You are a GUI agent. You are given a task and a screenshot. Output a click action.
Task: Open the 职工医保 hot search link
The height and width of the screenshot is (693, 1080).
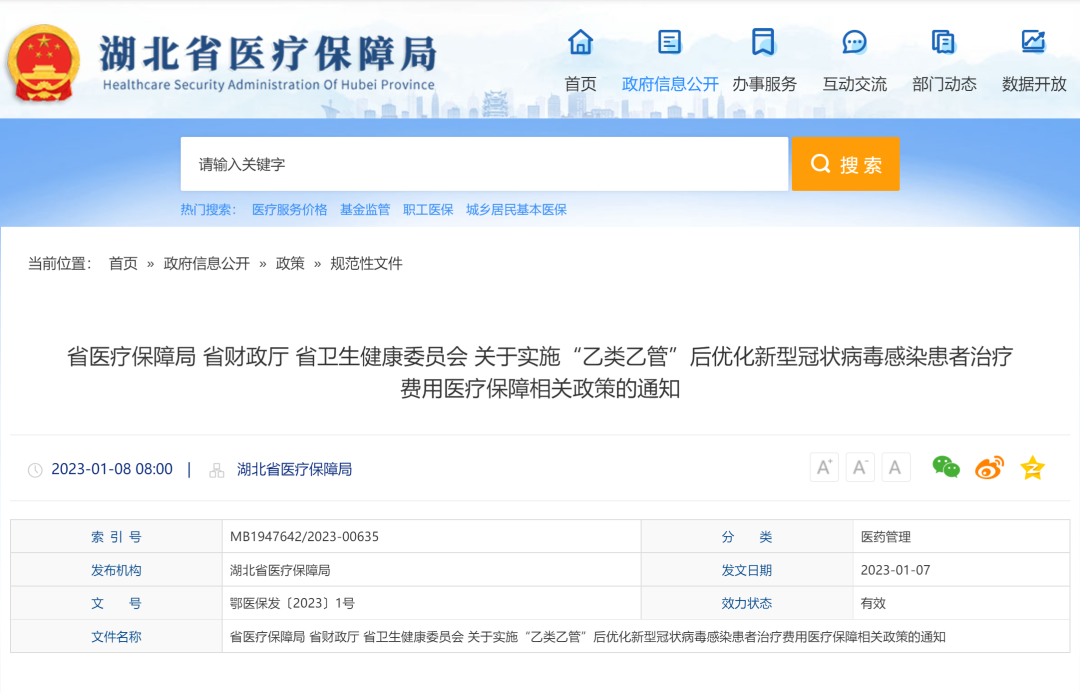[427, 209]
